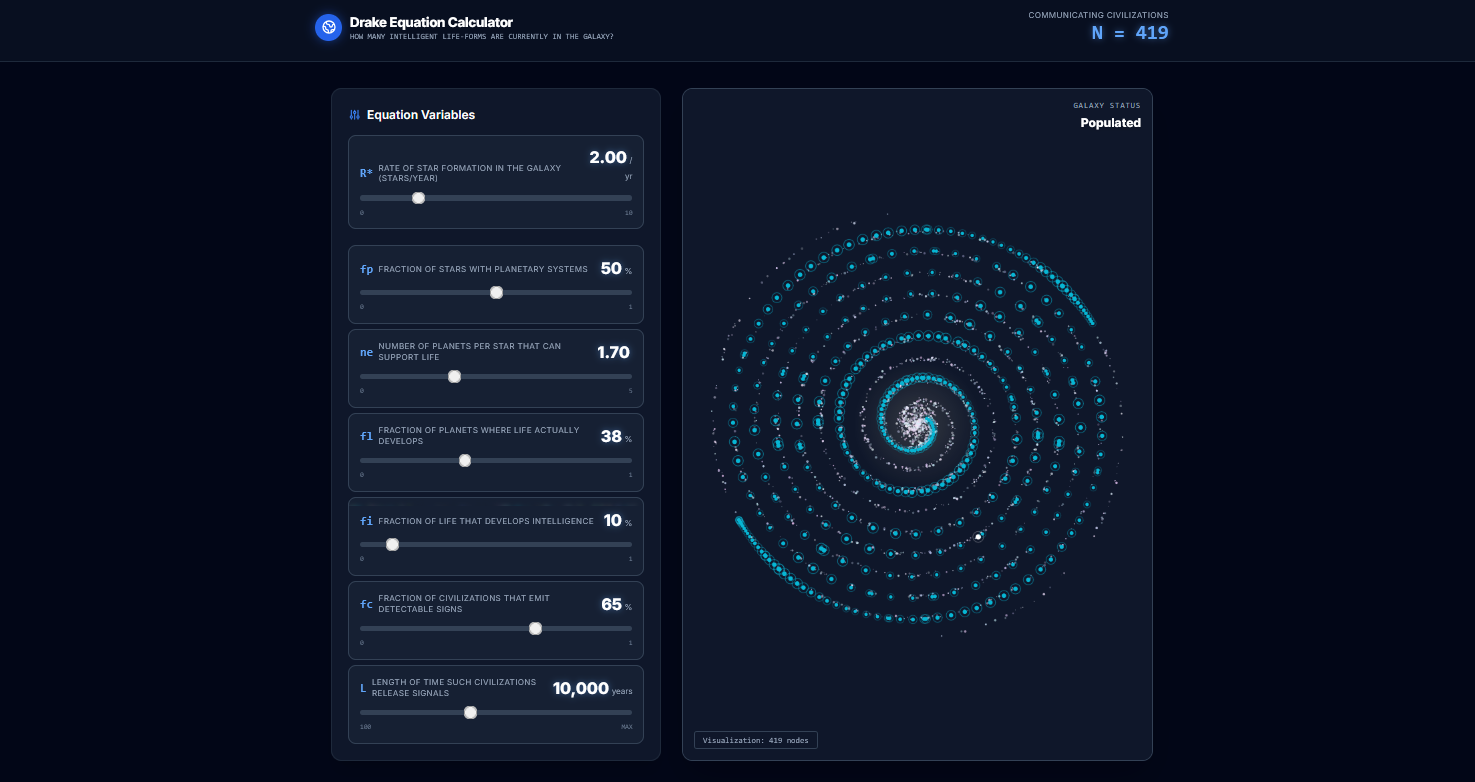Viewport: 1475px width, 782px height.
Task: Click the Drake Equation Calculator title
Action: [x=431, y=22]
